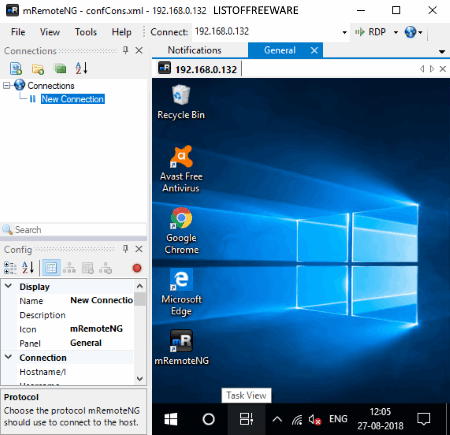Click the Cortana circle on remote taskbar

[209, 419]
